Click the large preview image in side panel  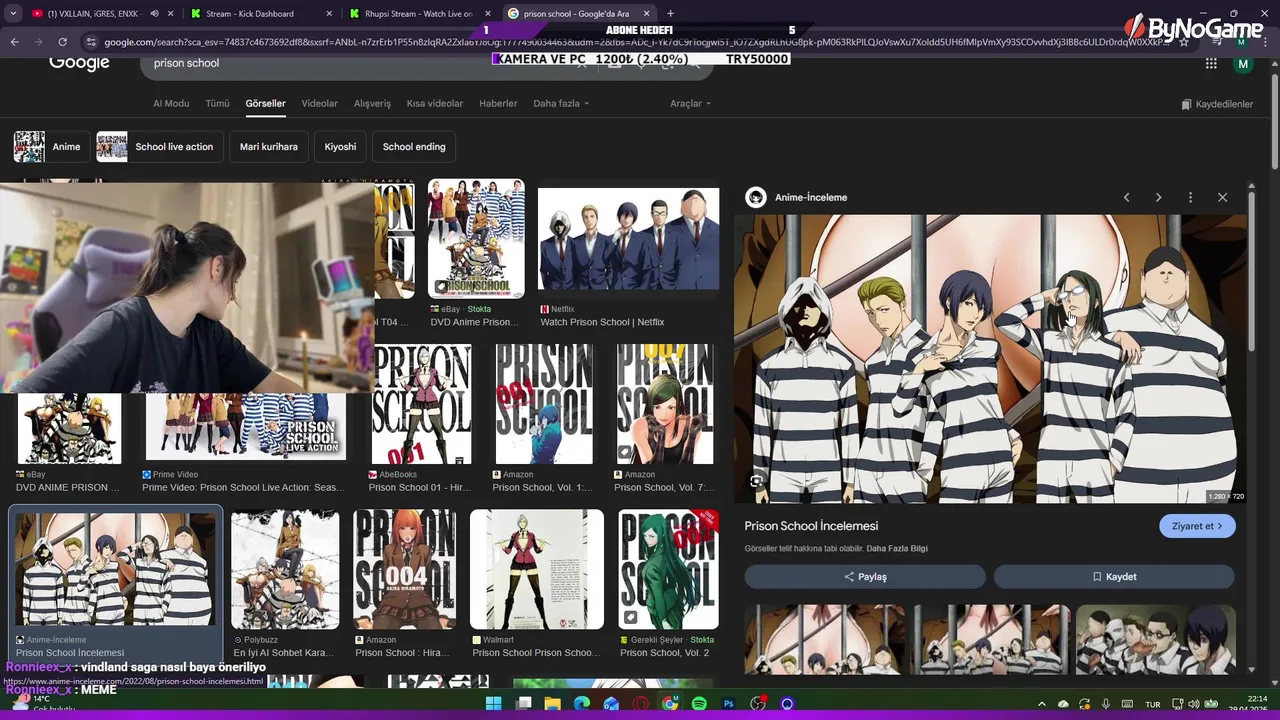click(991, 358)
